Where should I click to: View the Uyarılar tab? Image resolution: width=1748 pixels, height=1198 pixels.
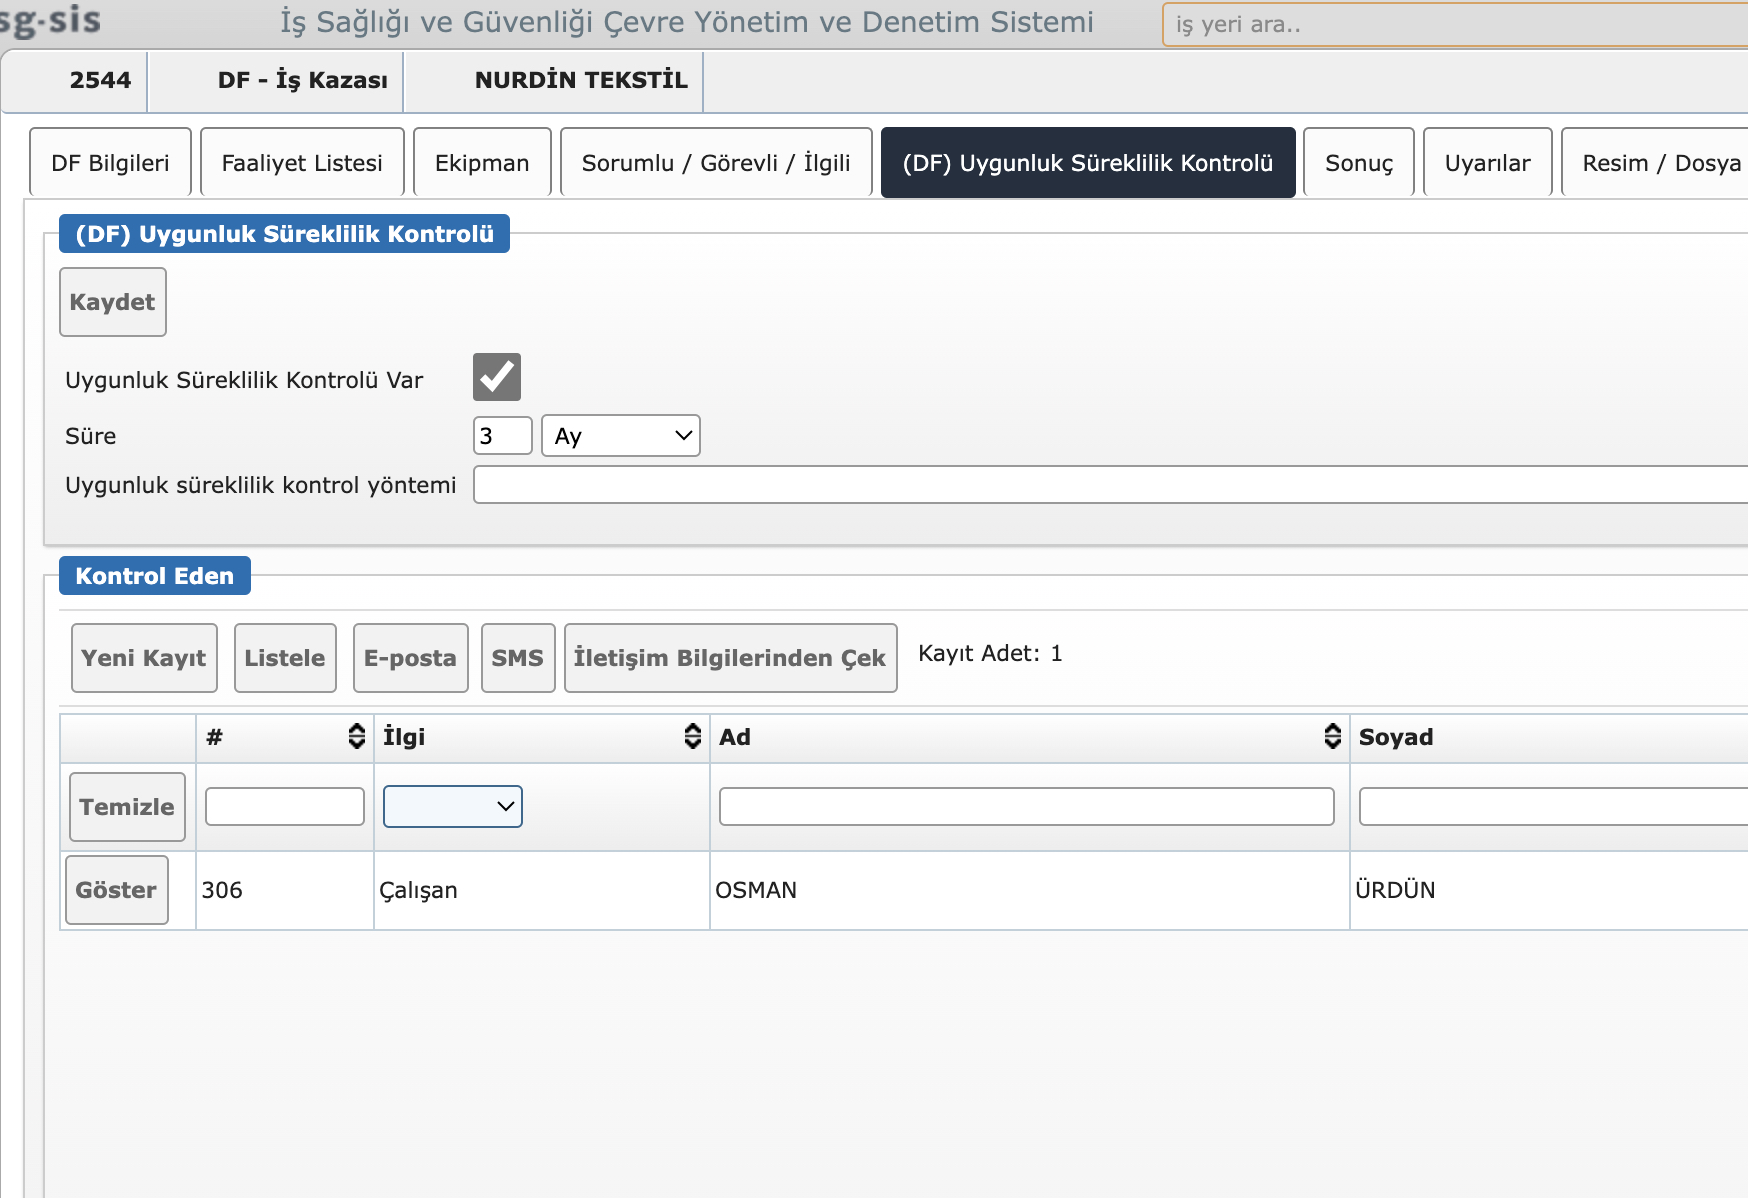coord(1487,163)
